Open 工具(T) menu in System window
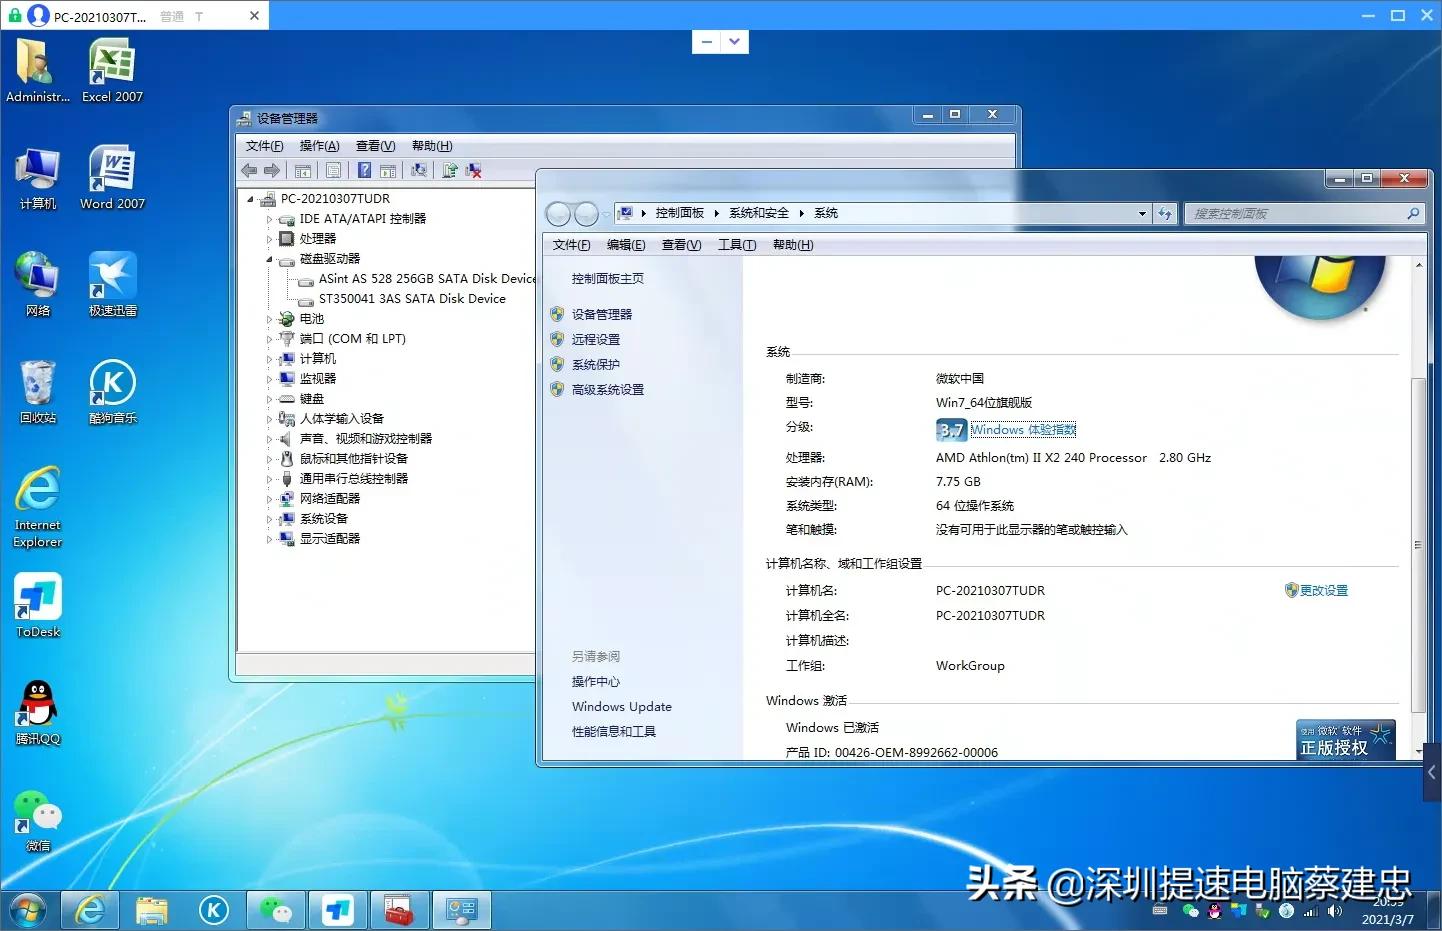Image resolution: width=1442 pixels, height=931 pixels. point(737,245)
